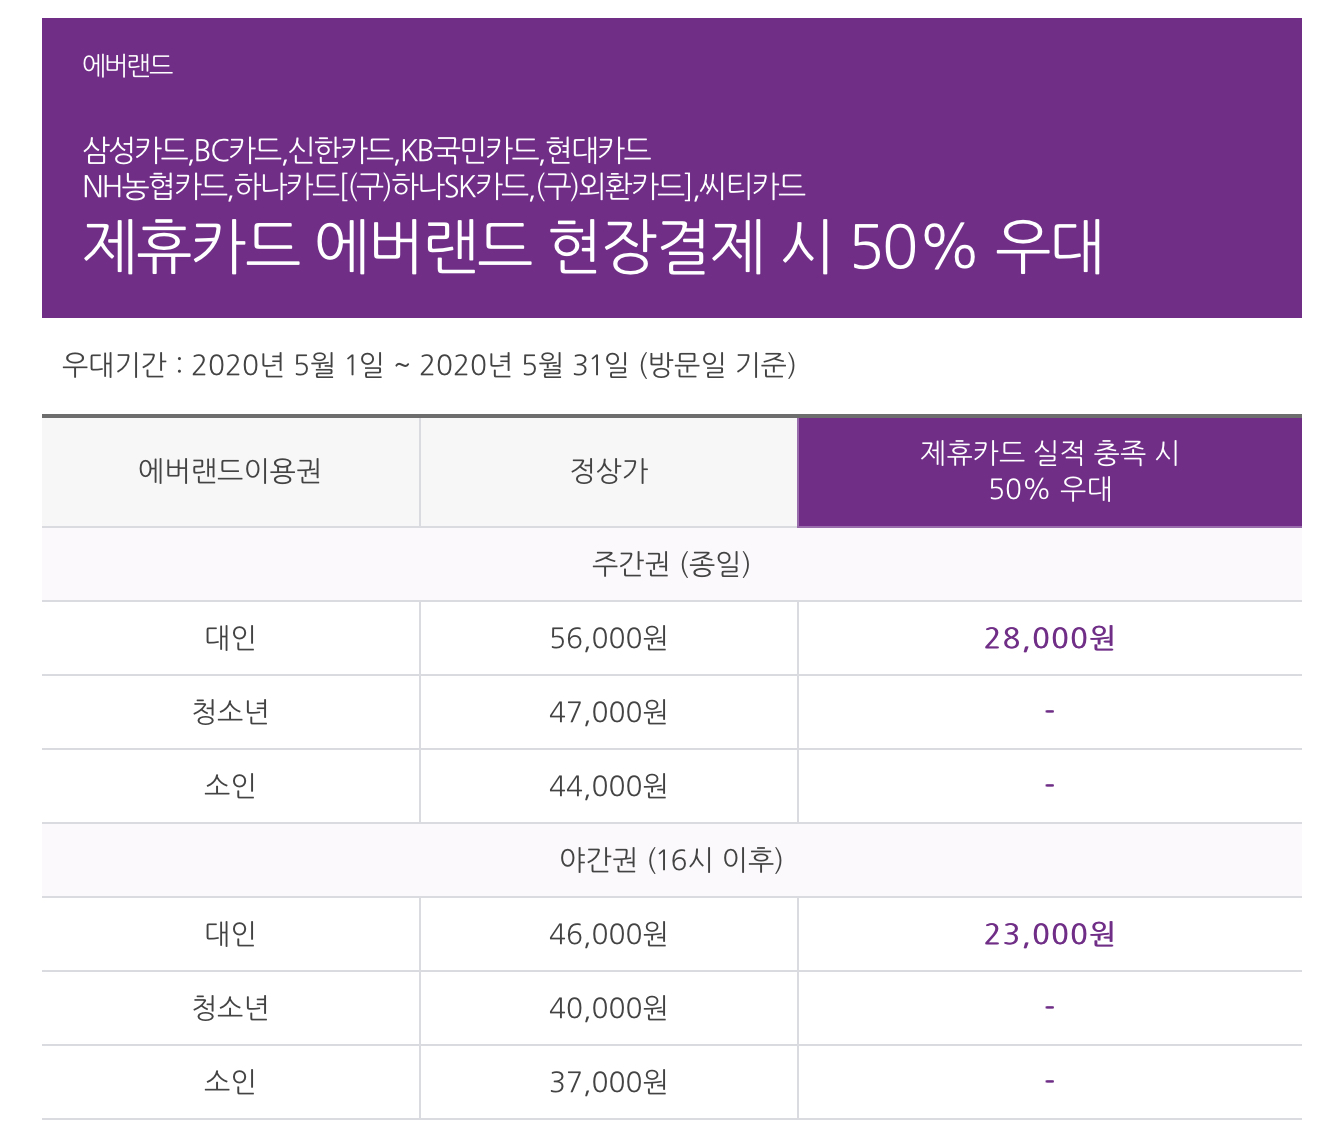The height and width of the screenshot is (1126, 1336).
Task: Click the 우대기간 date range text
Action: click(429, 365)
